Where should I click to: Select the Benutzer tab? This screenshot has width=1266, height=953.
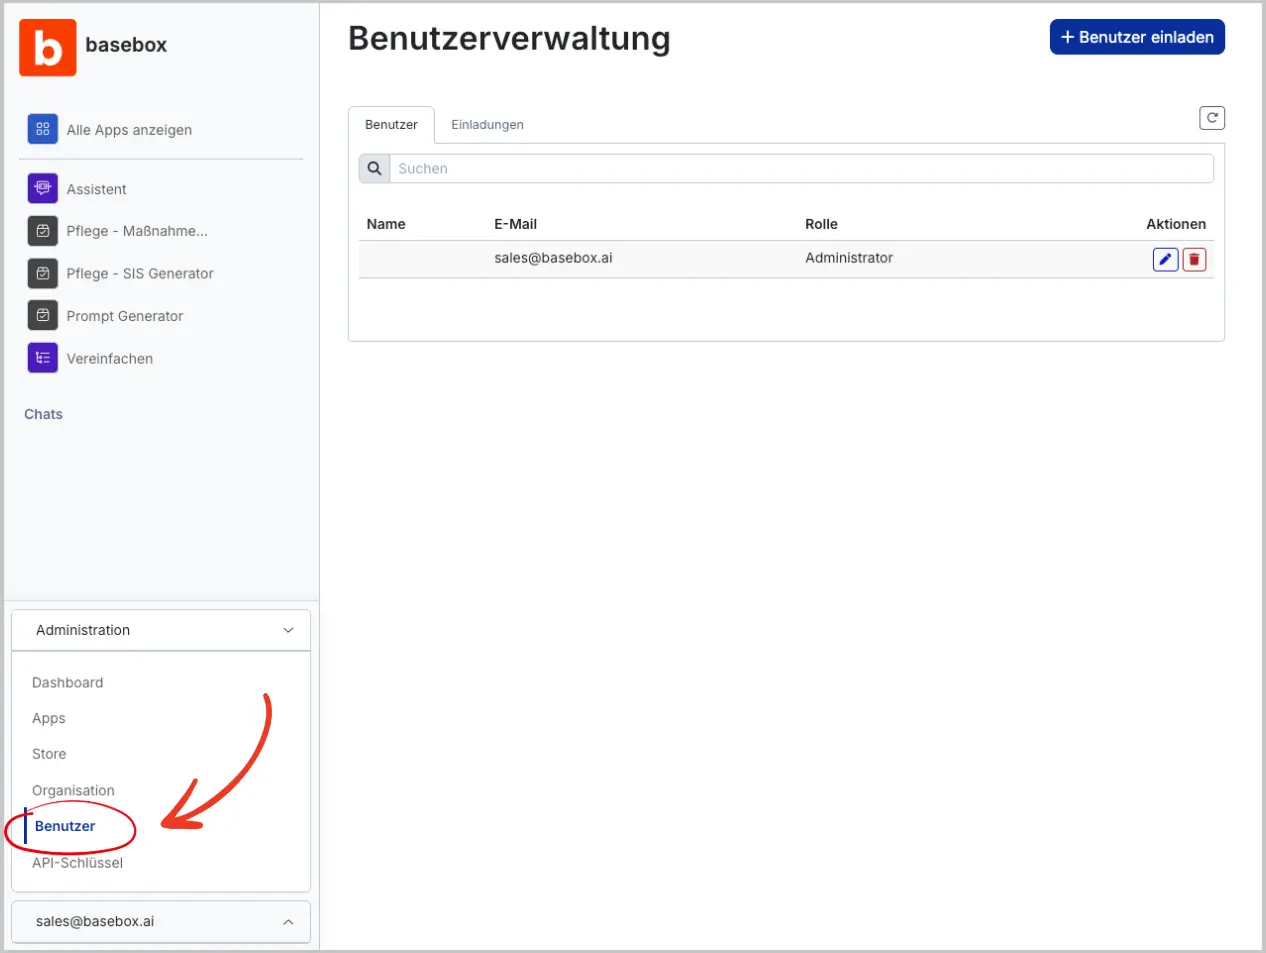391,124
